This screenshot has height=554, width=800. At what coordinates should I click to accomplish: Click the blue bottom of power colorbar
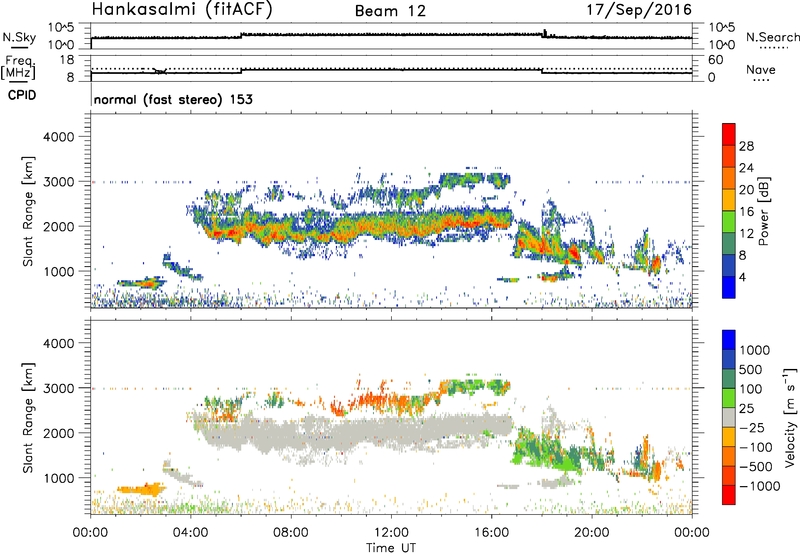pos(729,287)
